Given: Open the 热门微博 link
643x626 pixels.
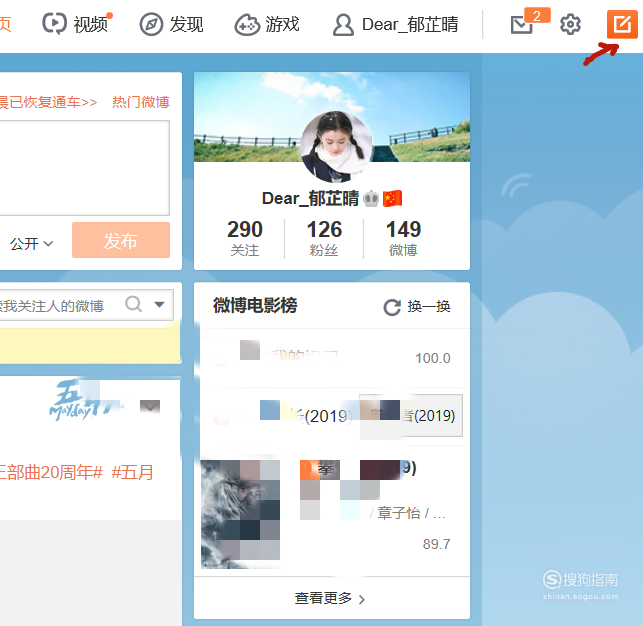Looking at the screenshot, I should coord(141,102).
